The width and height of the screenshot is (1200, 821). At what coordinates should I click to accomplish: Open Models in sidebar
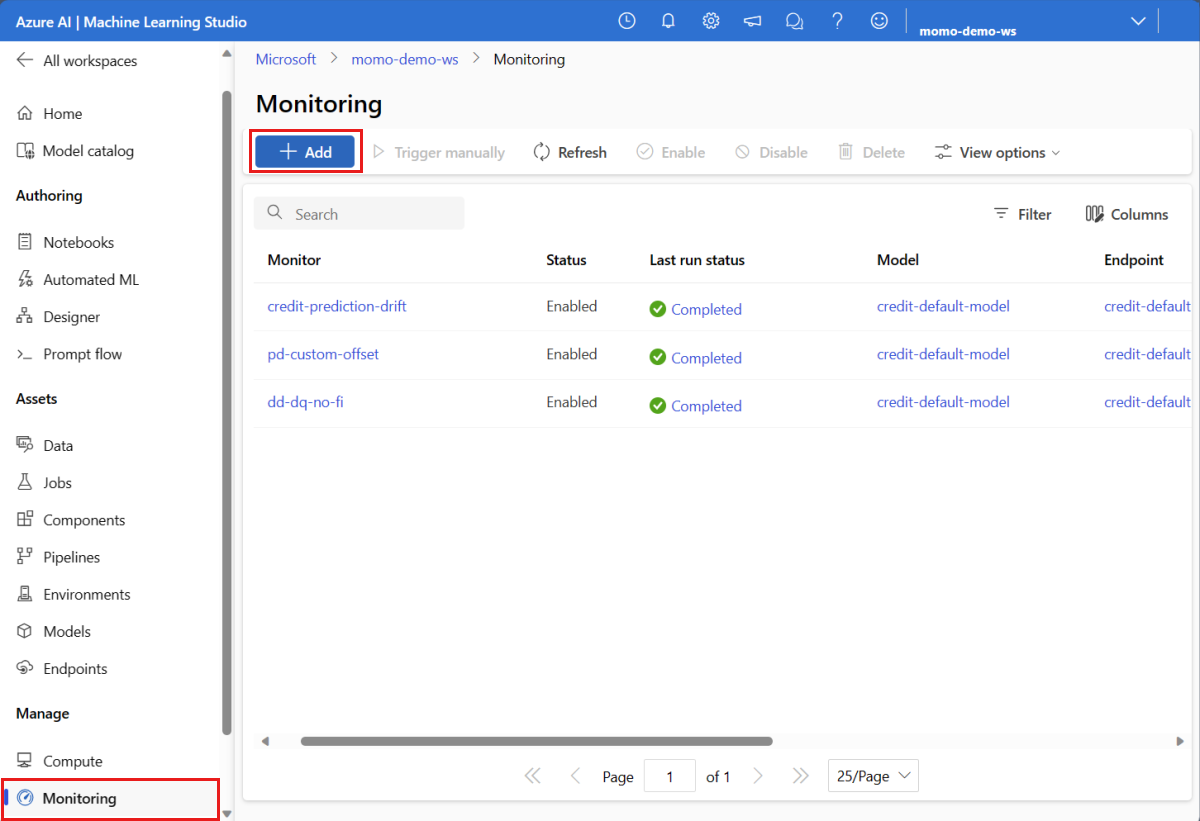pyautogui.click(x=54, y=631)
